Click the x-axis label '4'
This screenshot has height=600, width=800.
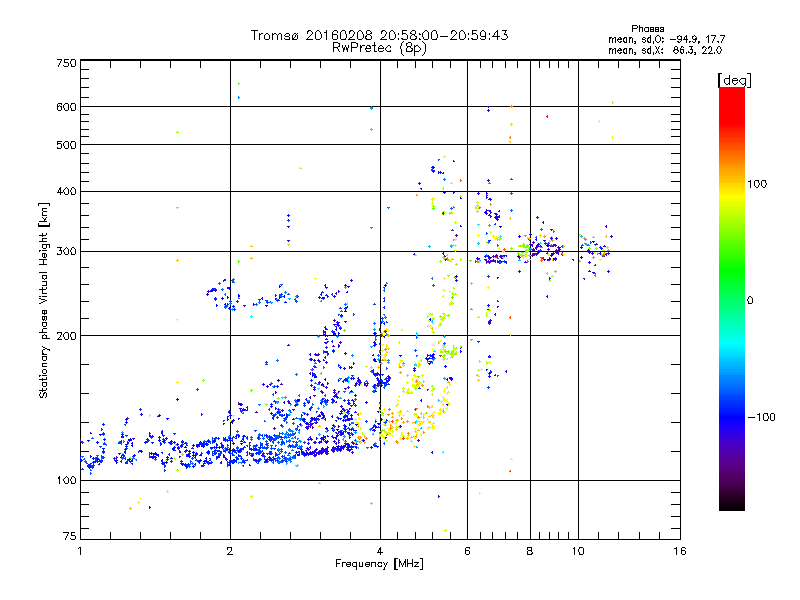(380, 551)
